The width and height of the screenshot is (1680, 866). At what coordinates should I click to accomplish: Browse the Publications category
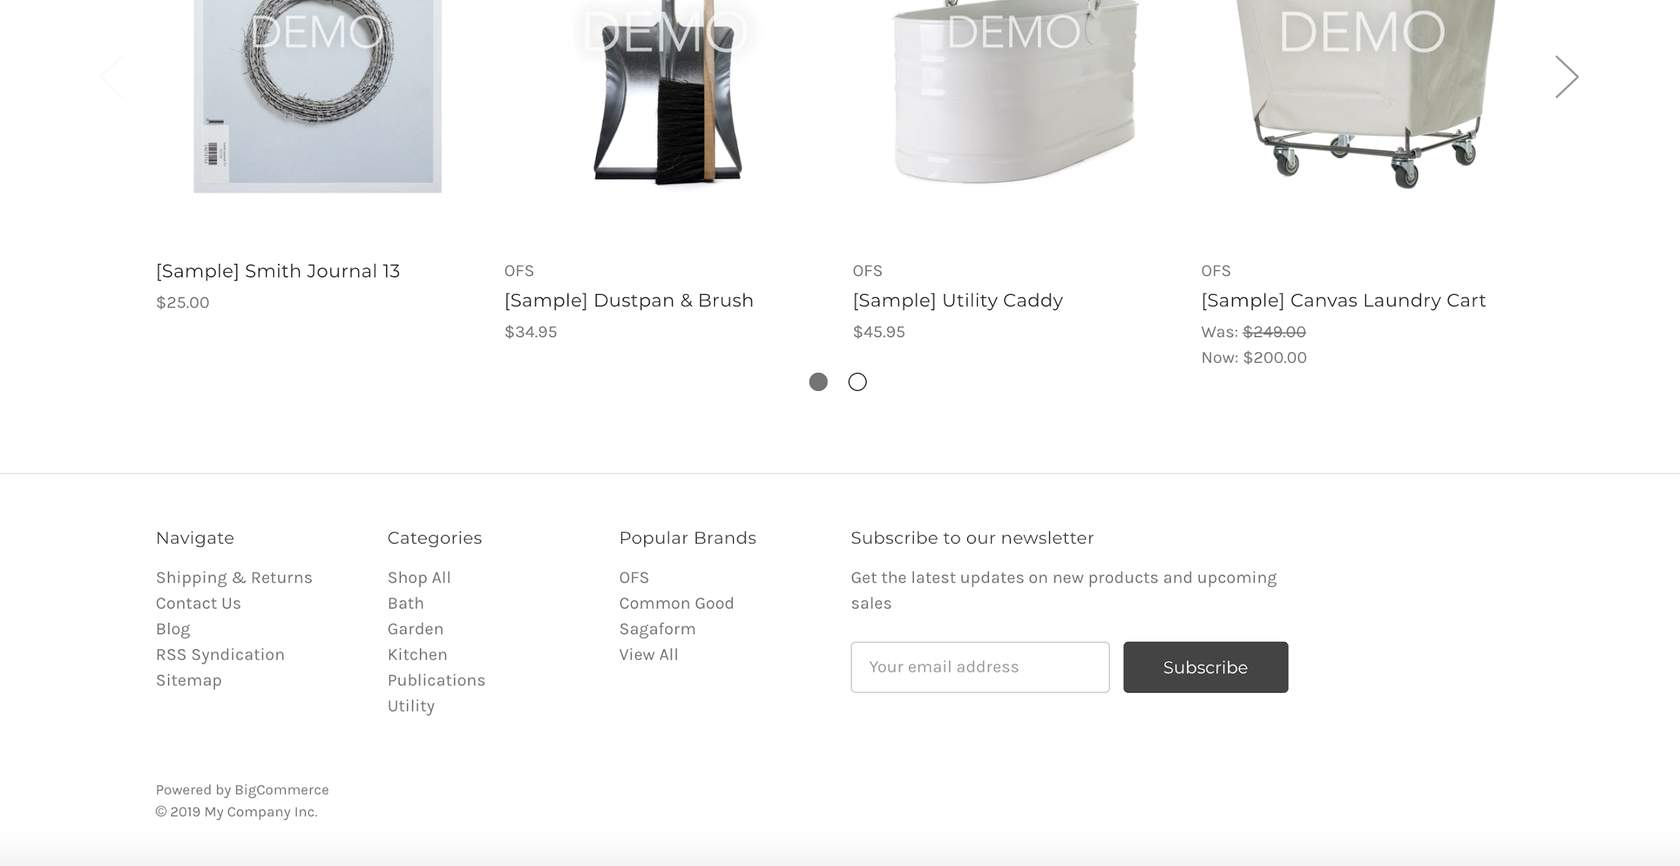pos(436,680)
